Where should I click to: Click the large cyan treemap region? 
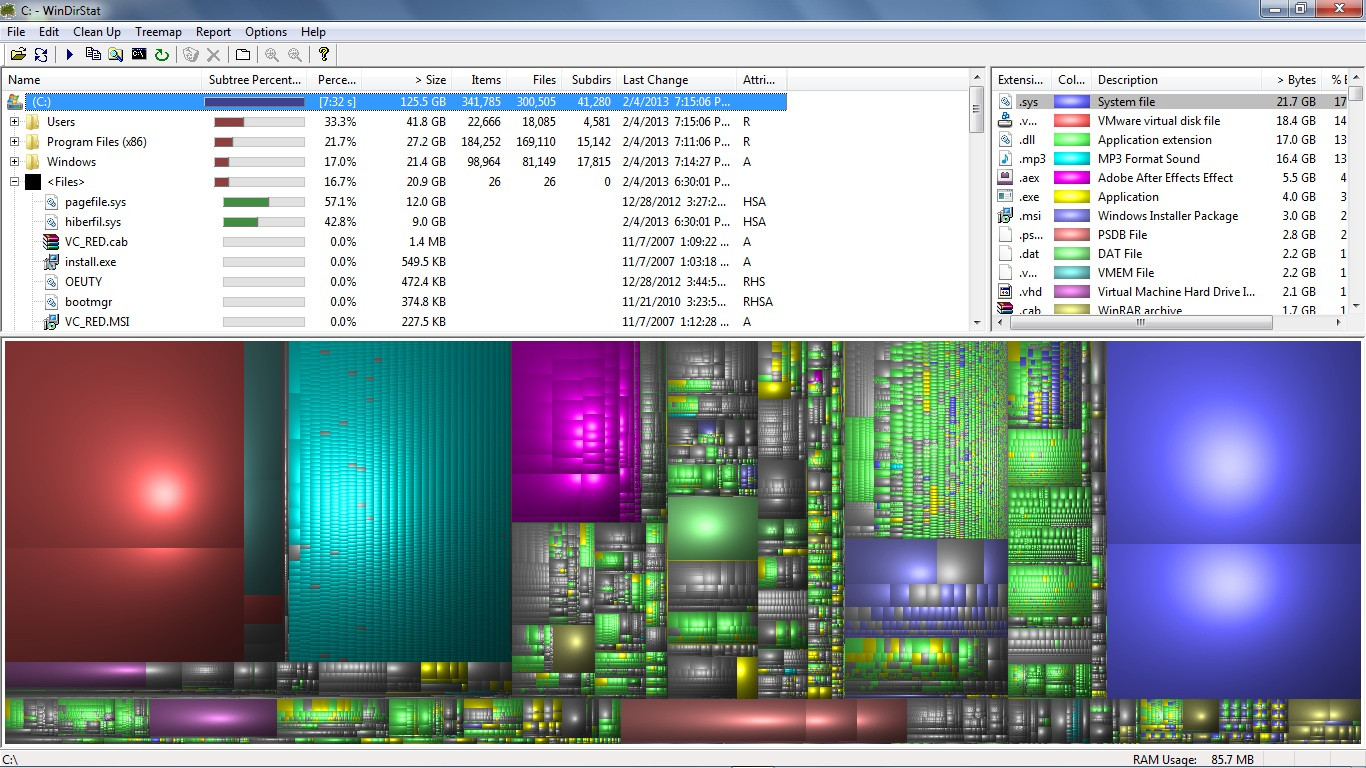click(x=400, y=500)
